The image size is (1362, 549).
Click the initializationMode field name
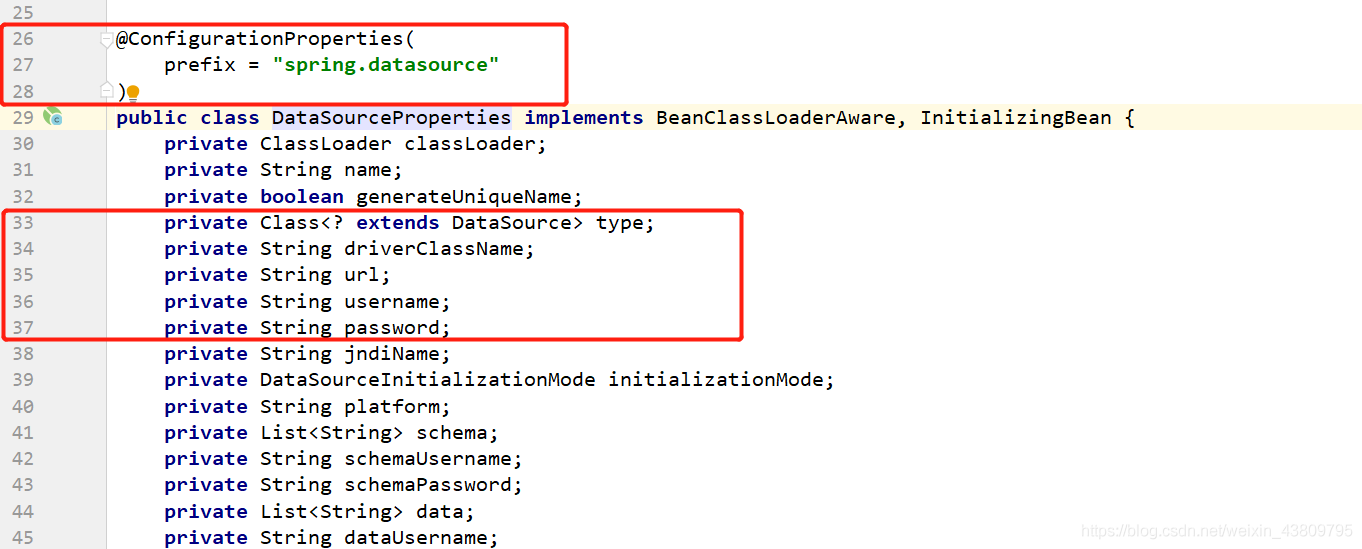[715, 380]
